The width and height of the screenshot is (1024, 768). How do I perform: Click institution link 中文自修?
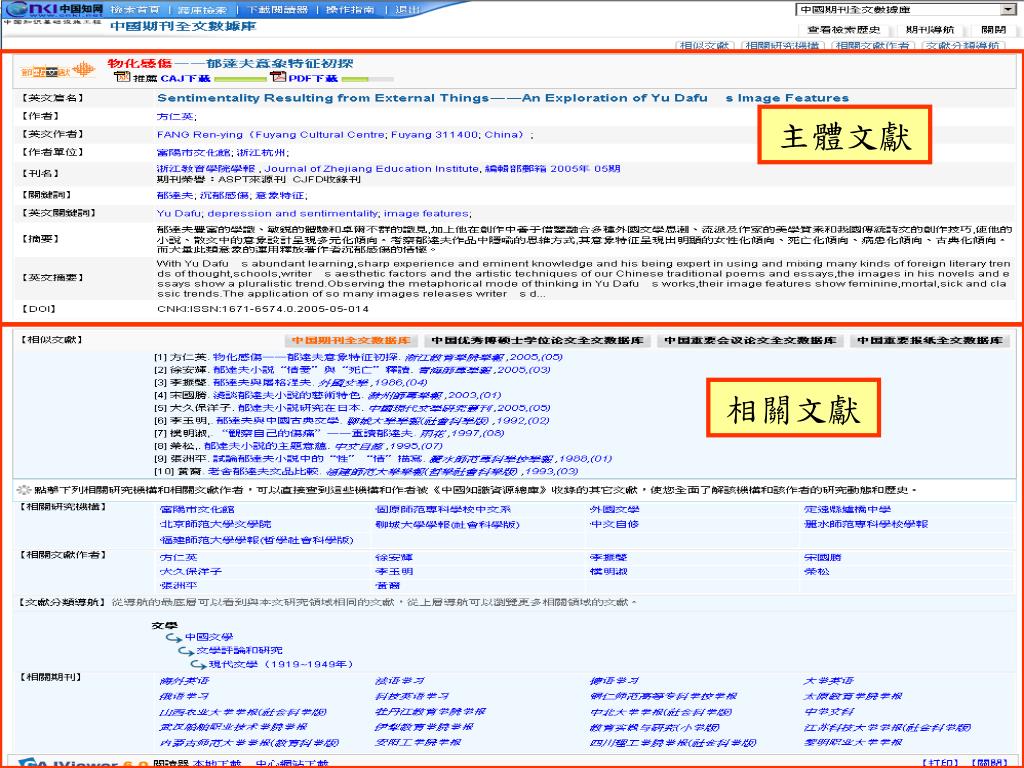614,524
